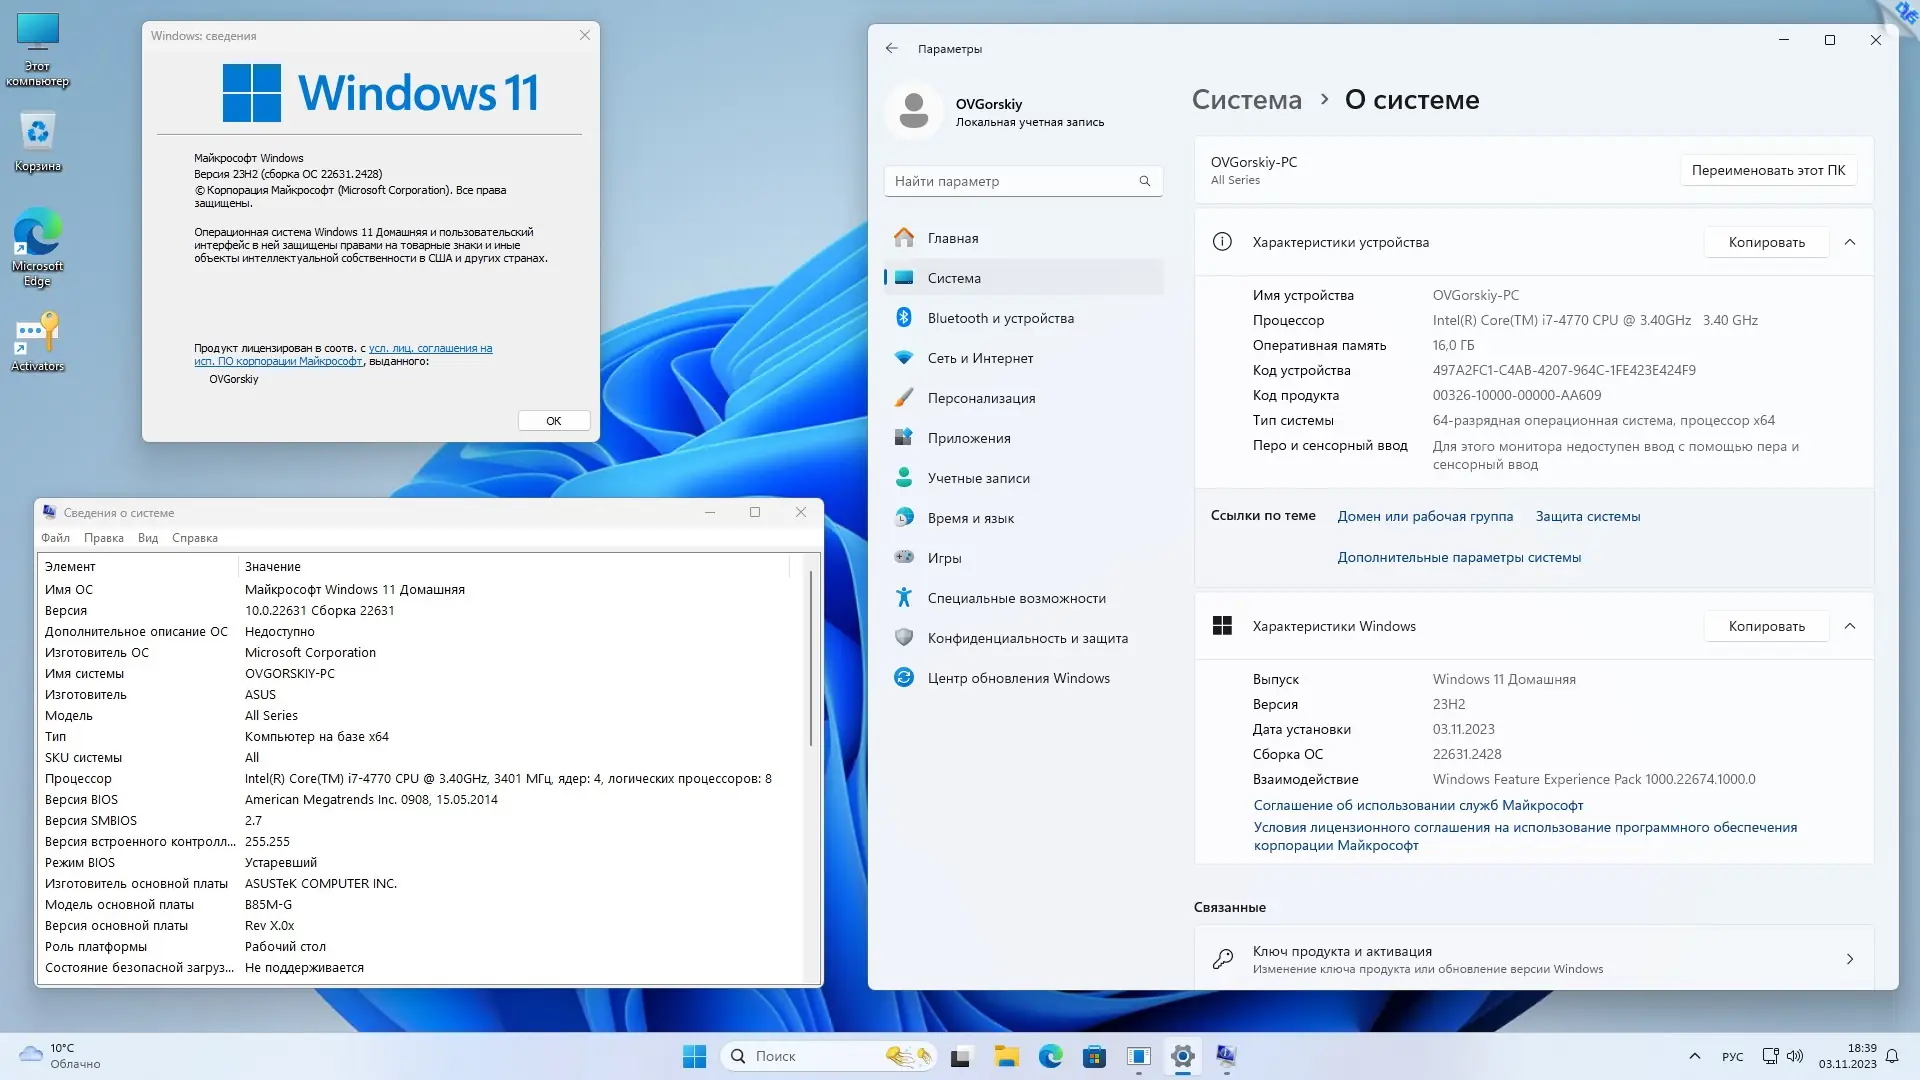
Task: Open the Дополнительные параметры системы link
Action: [1458, 557]
